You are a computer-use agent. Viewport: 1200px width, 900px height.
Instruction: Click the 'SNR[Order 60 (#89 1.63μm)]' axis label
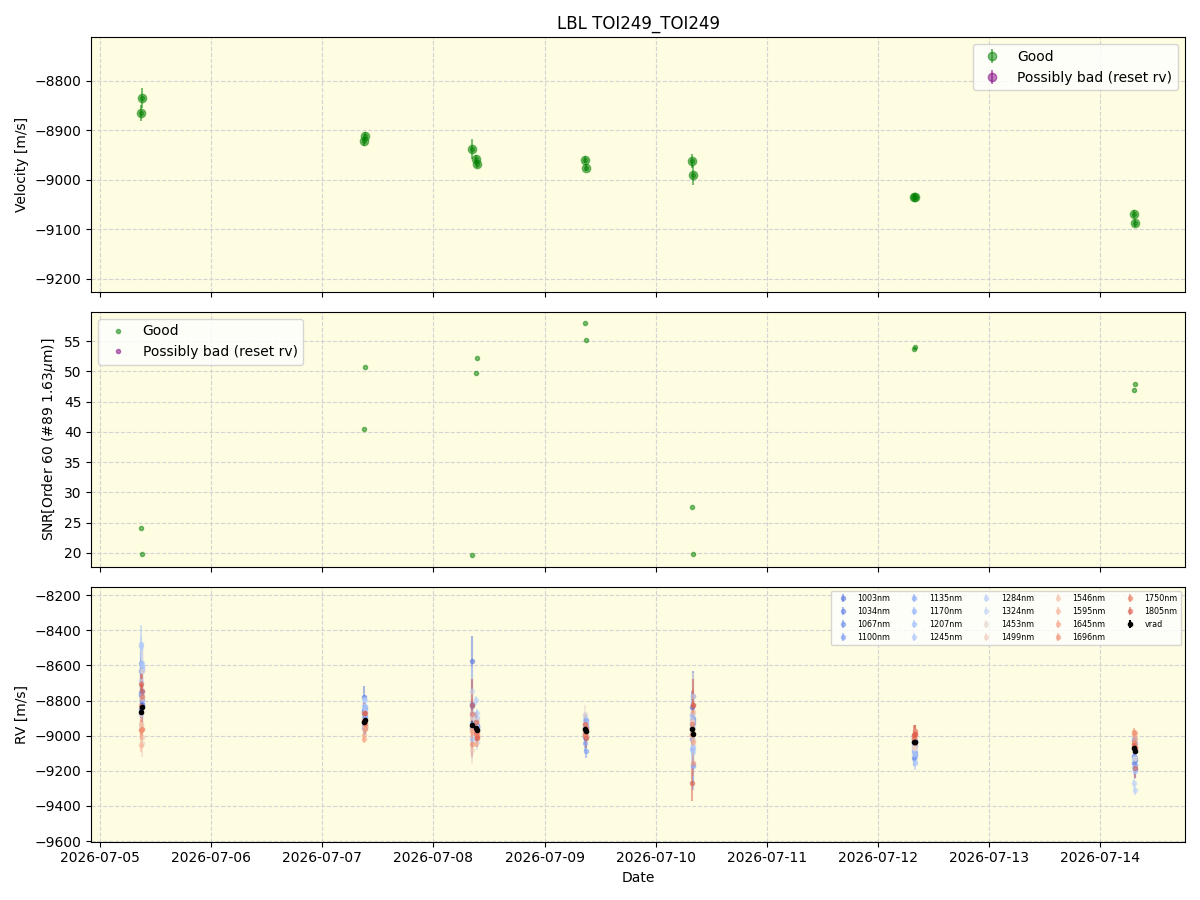point(47,439)
